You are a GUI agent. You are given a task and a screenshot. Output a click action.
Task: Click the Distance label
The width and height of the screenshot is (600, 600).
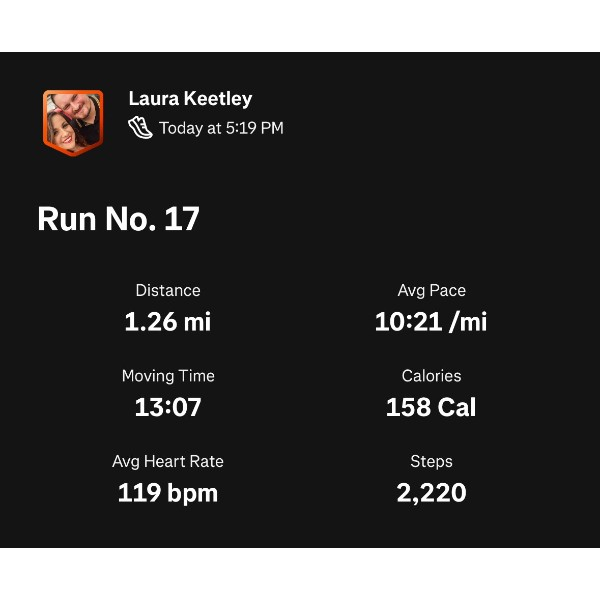pos(168,291)
